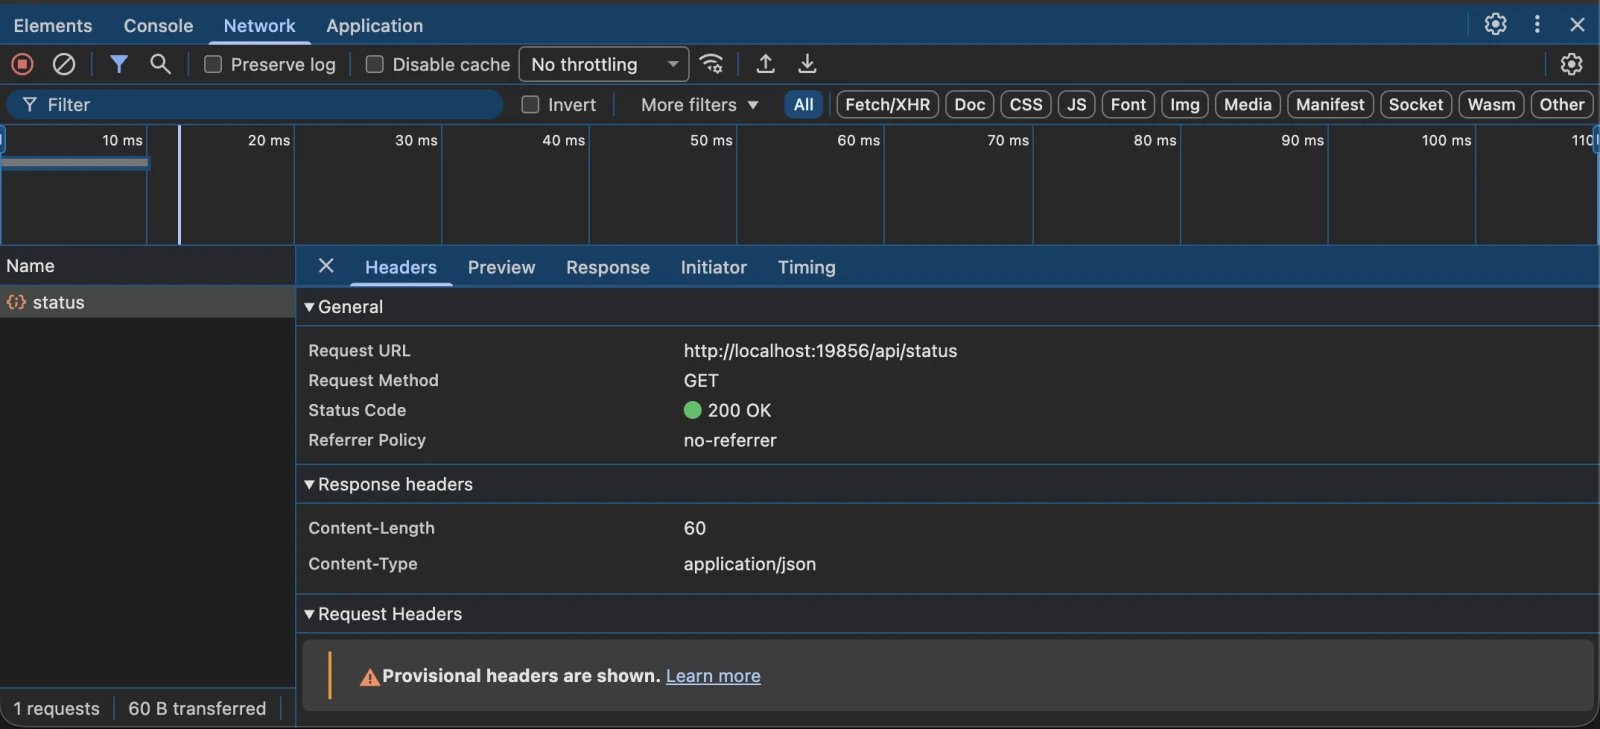Filter by JS requests
This screenshot has height=729, width=1600.
[1077, 104]
